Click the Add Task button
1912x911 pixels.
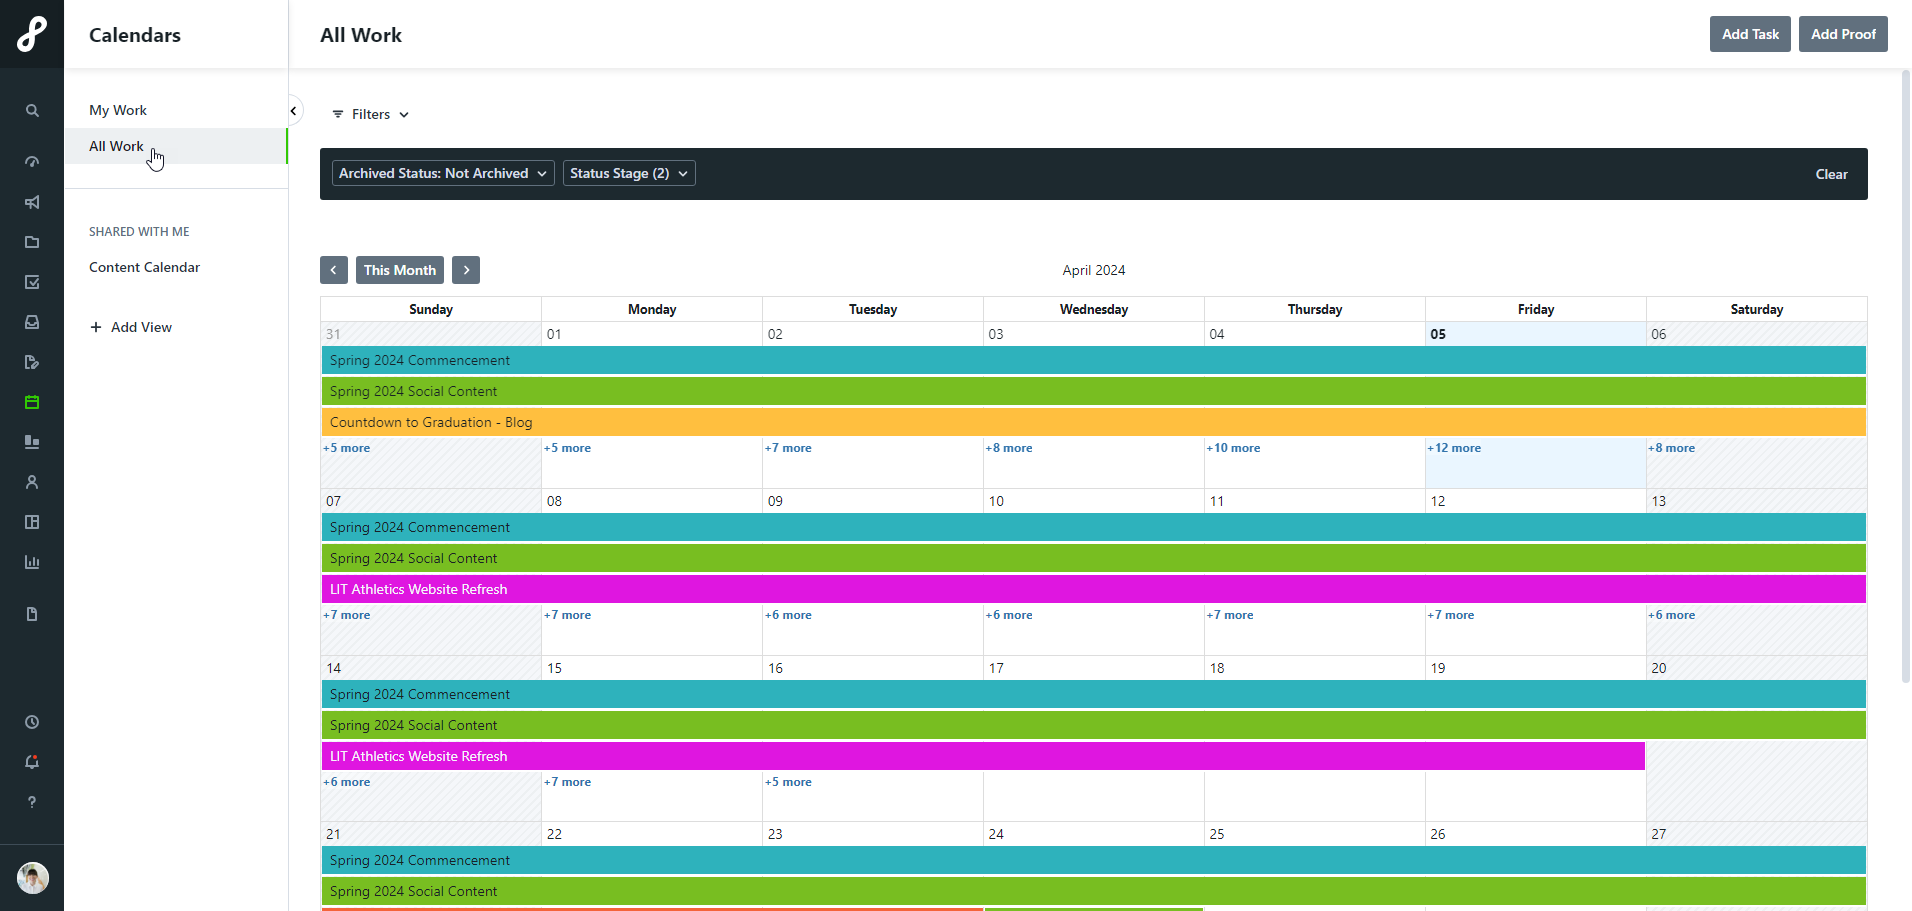coord(1750,34)
